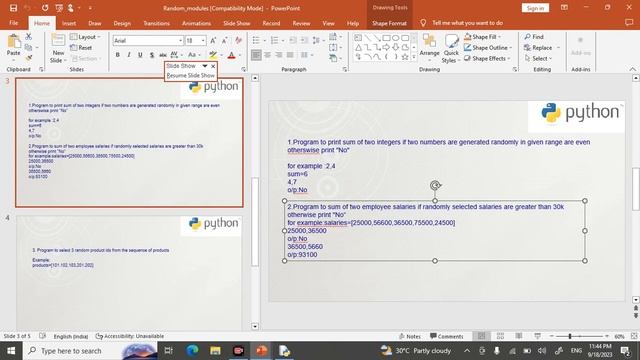Clear all formatting icon
640x360 pixels.
pos(239,40)
